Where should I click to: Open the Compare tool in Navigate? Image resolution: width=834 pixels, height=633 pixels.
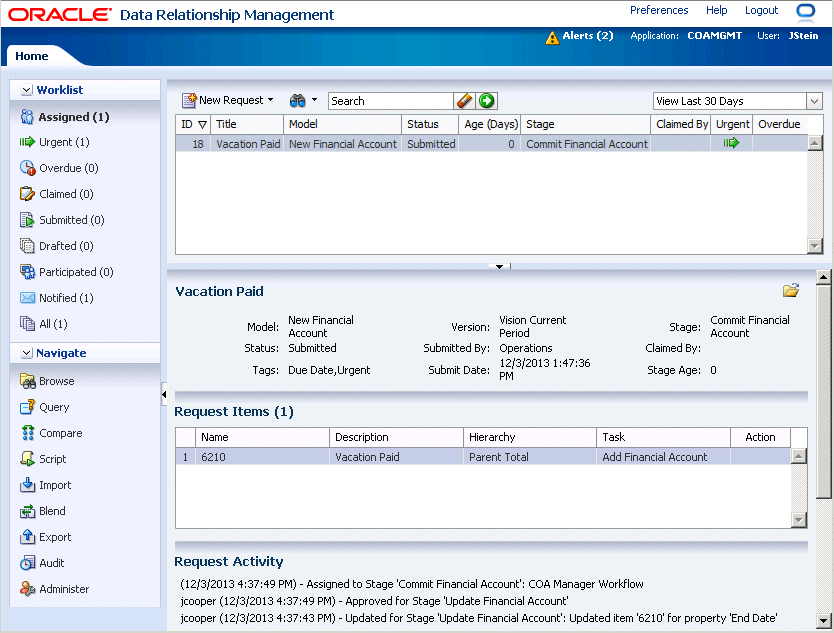(x=60, y=433)
